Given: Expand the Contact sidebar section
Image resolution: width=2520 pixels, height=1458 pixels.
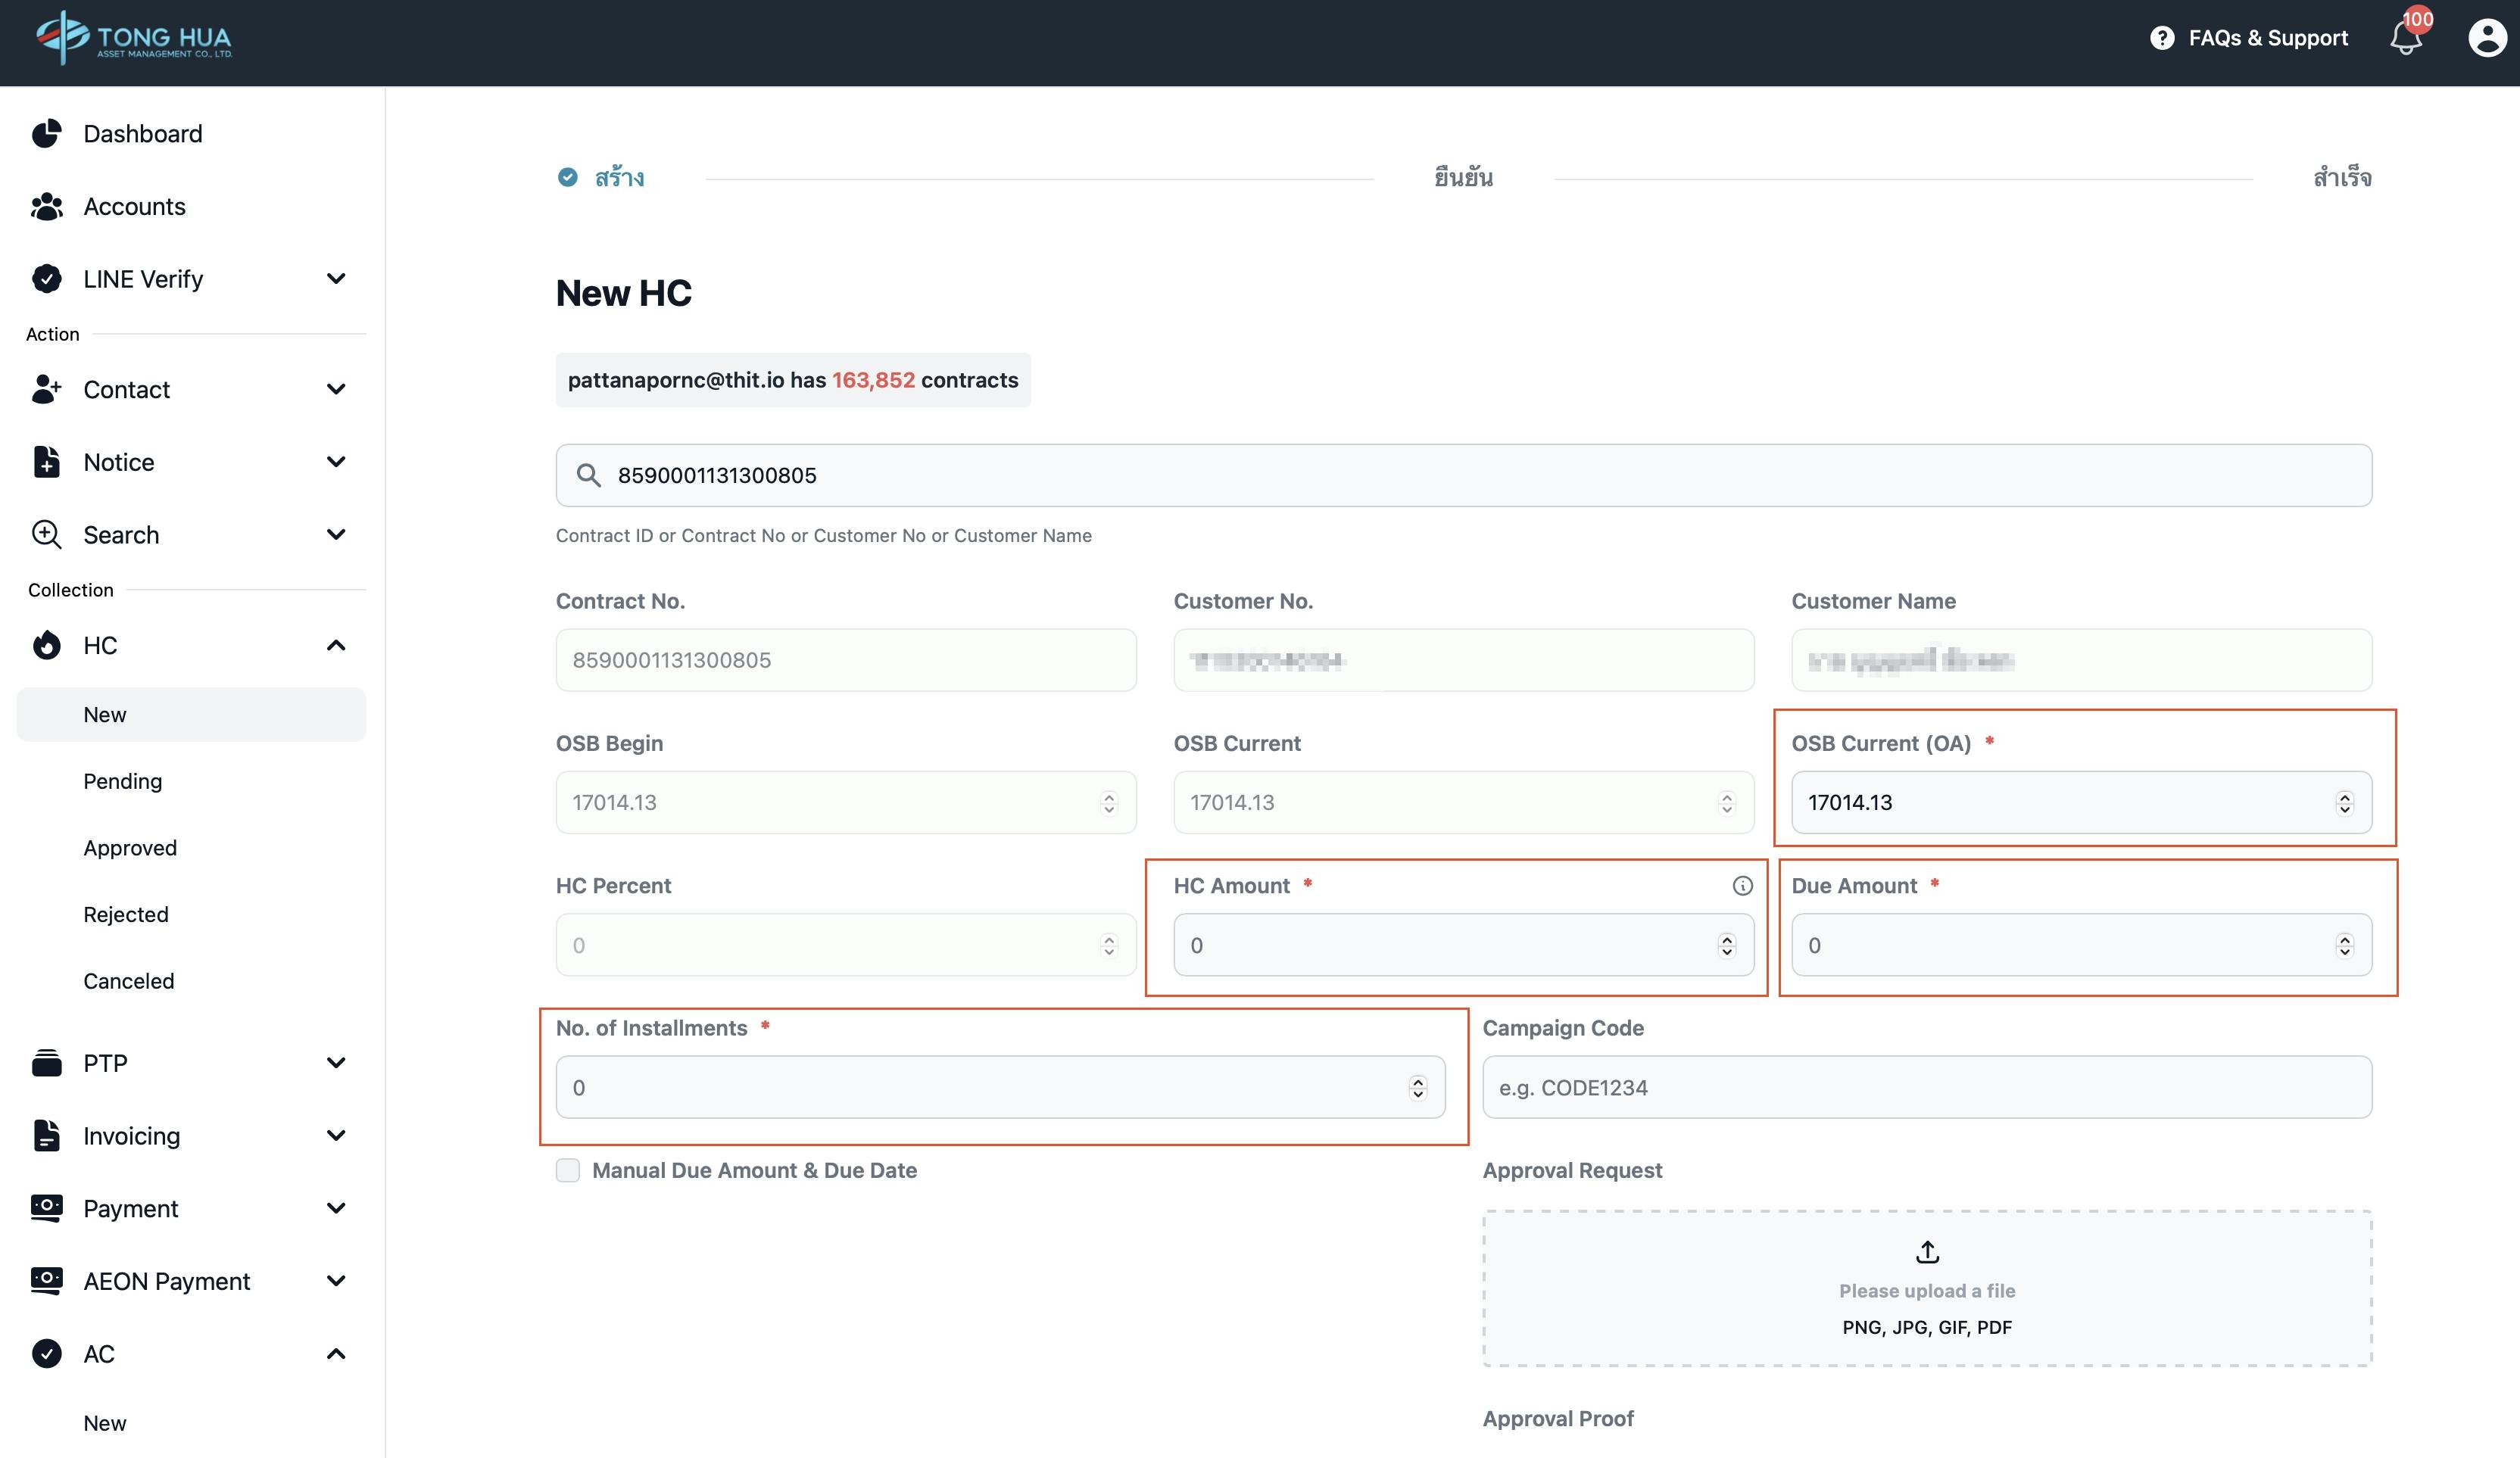Looking at the screenshot, I should (336, 389).
